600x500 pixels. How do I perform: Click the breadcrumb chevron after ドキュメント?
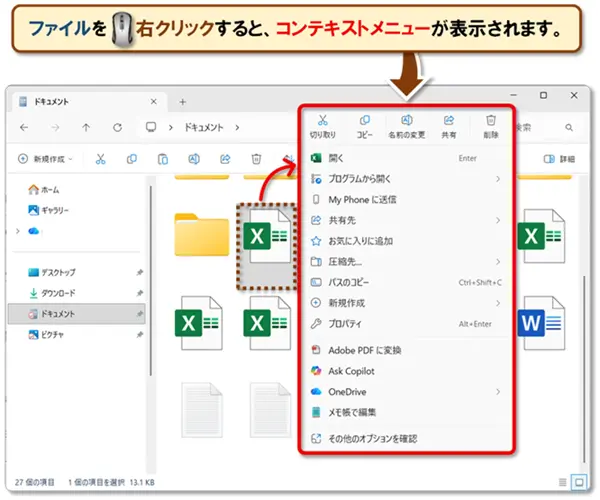pyautogui.click(x=237, y=127)
